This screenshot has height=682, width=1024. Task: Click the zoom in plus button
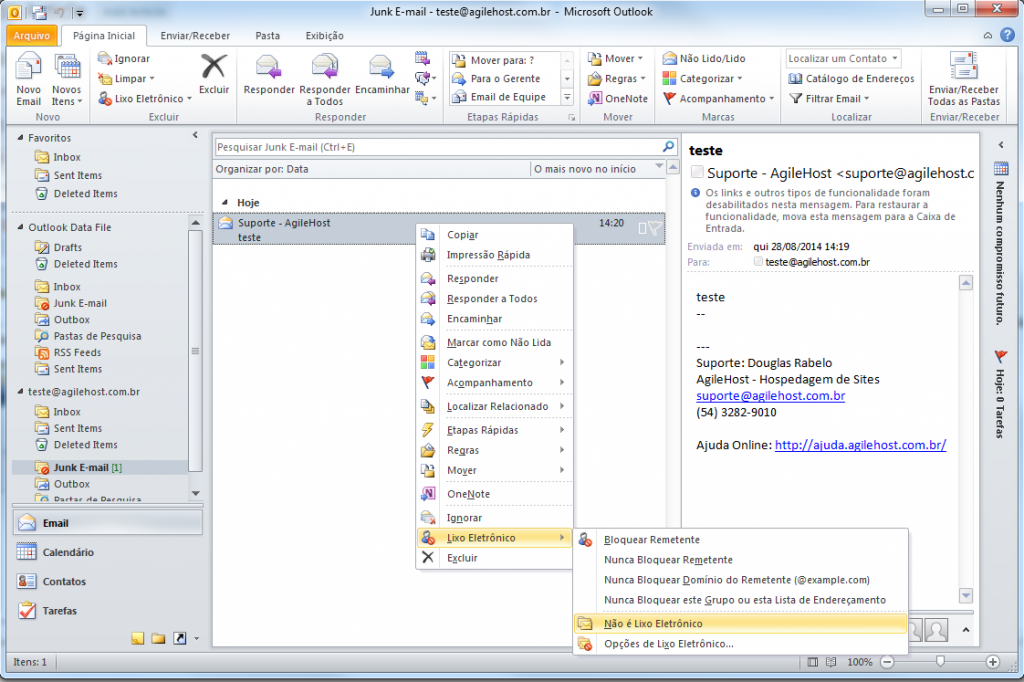[x=993, y=662]
